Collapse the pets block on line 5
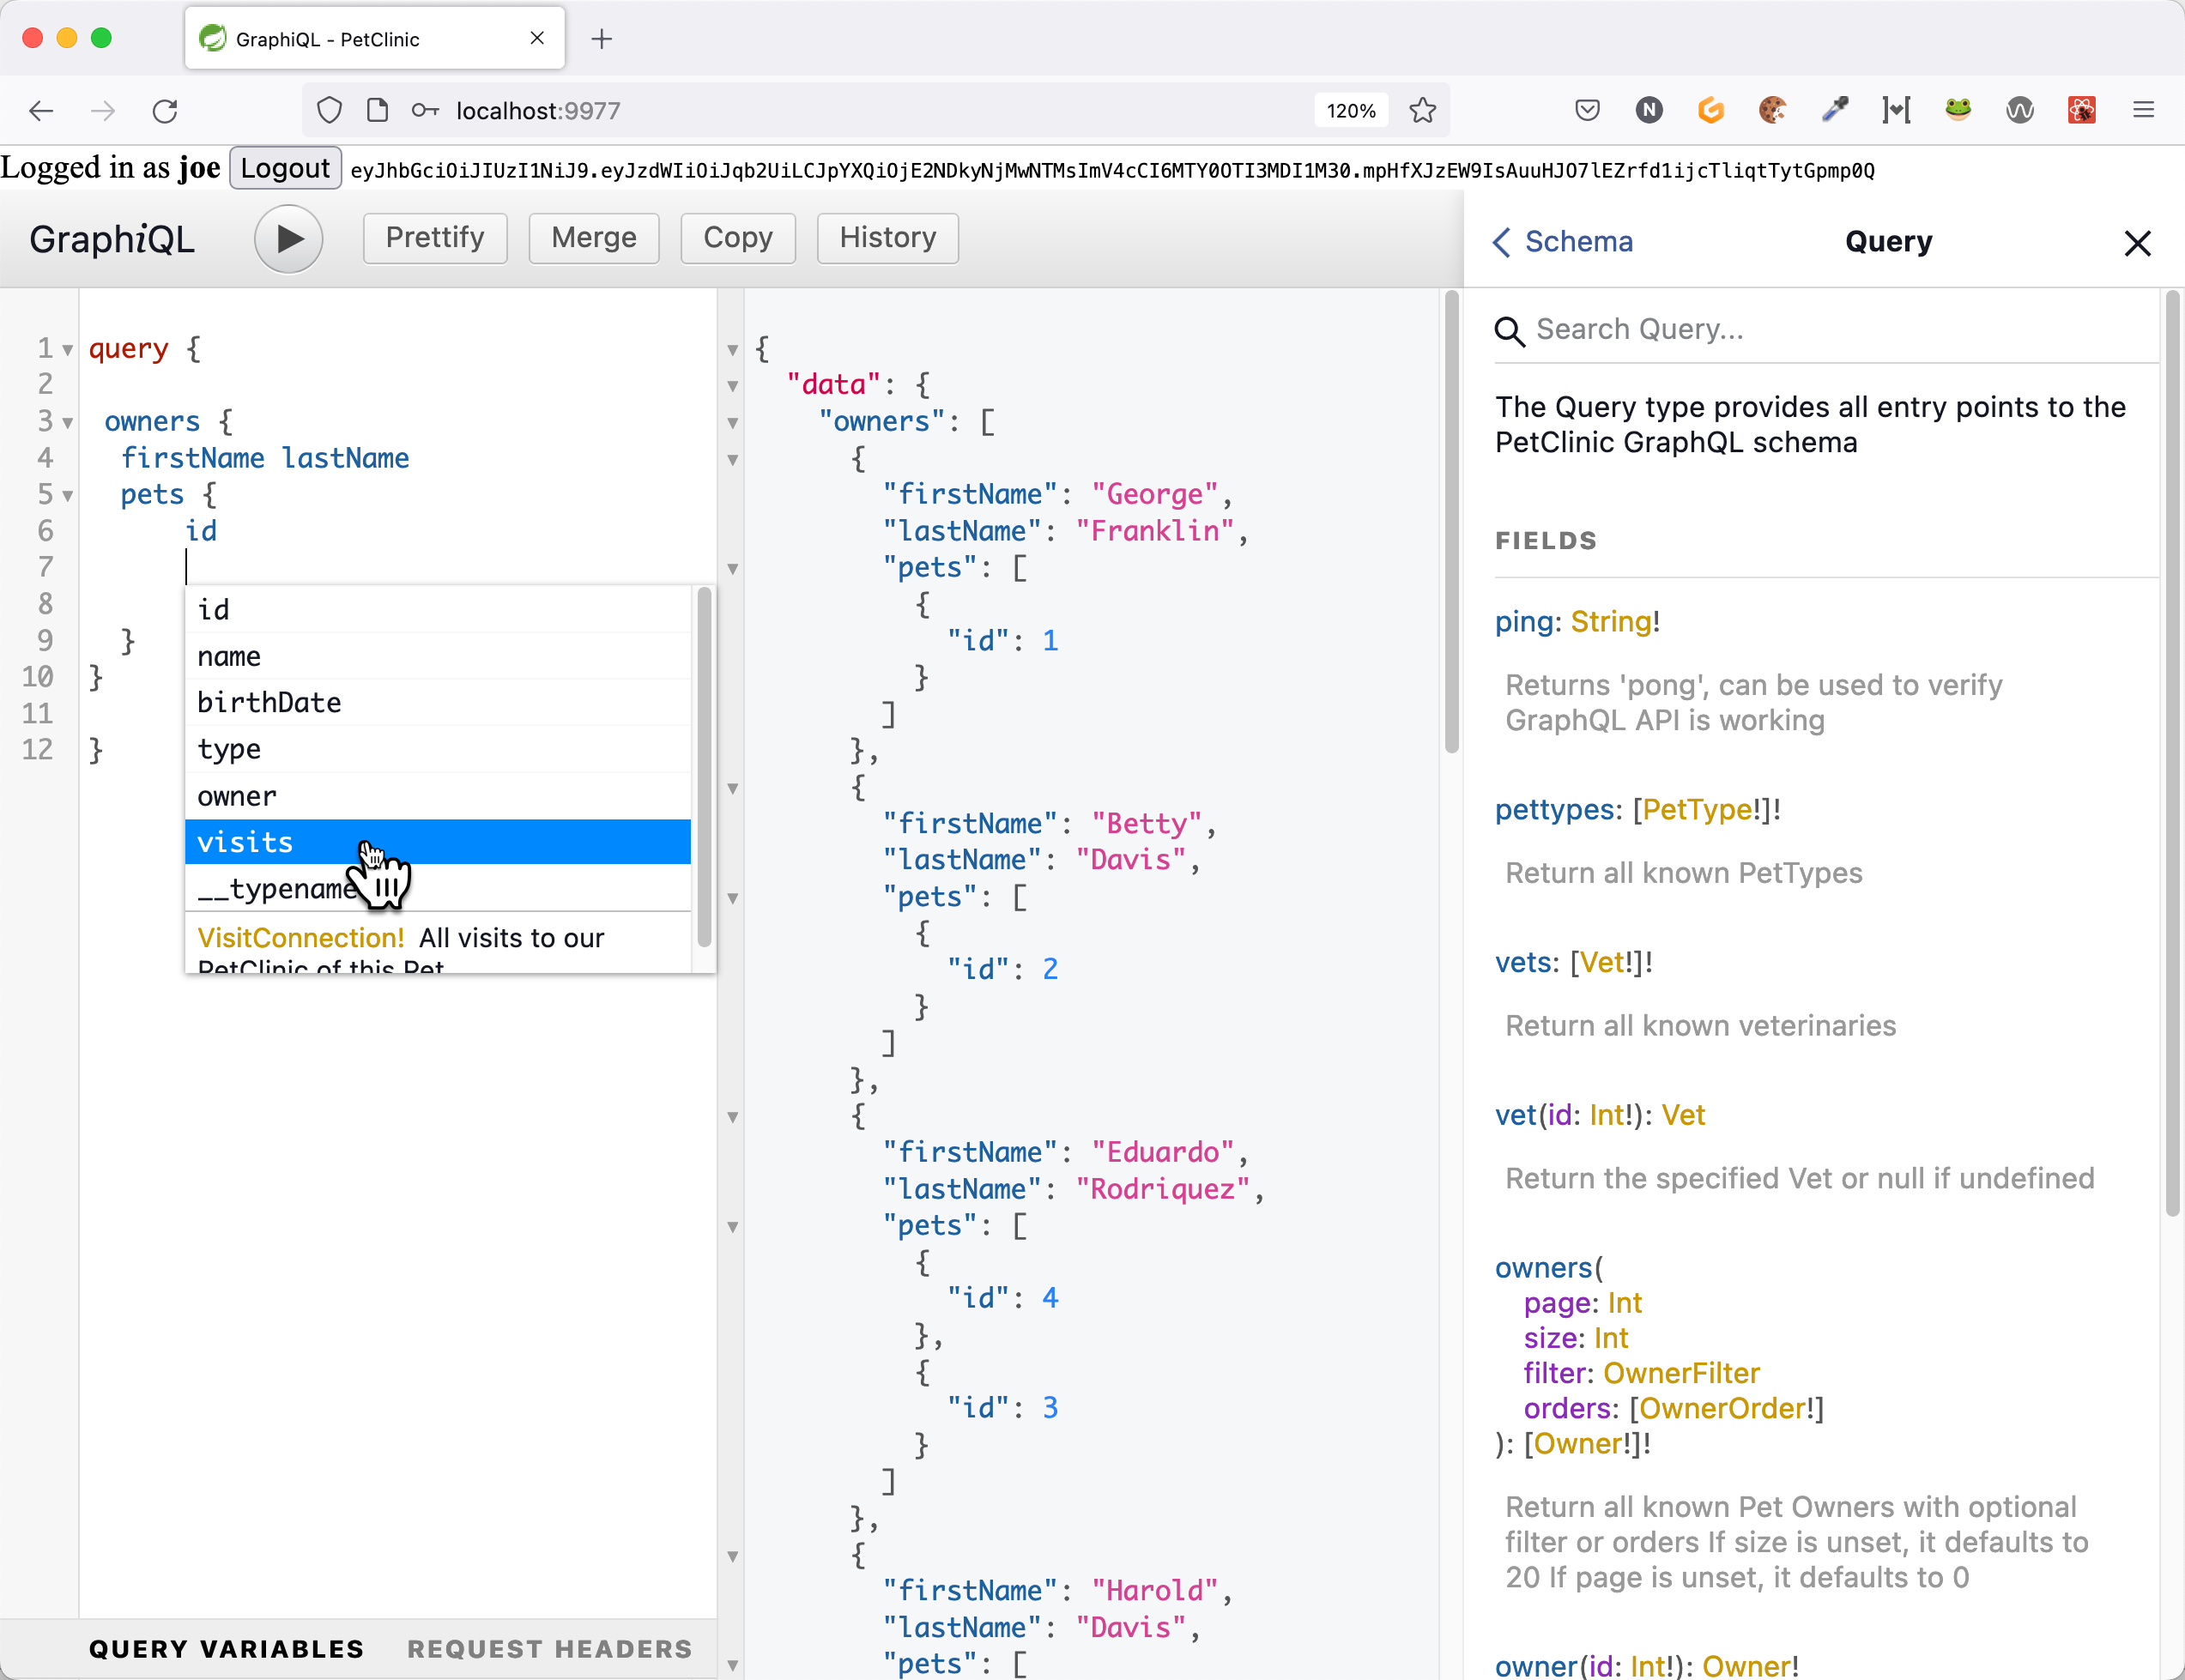The height and width of the screenshot is (1680, 2185). pos(68,496)
